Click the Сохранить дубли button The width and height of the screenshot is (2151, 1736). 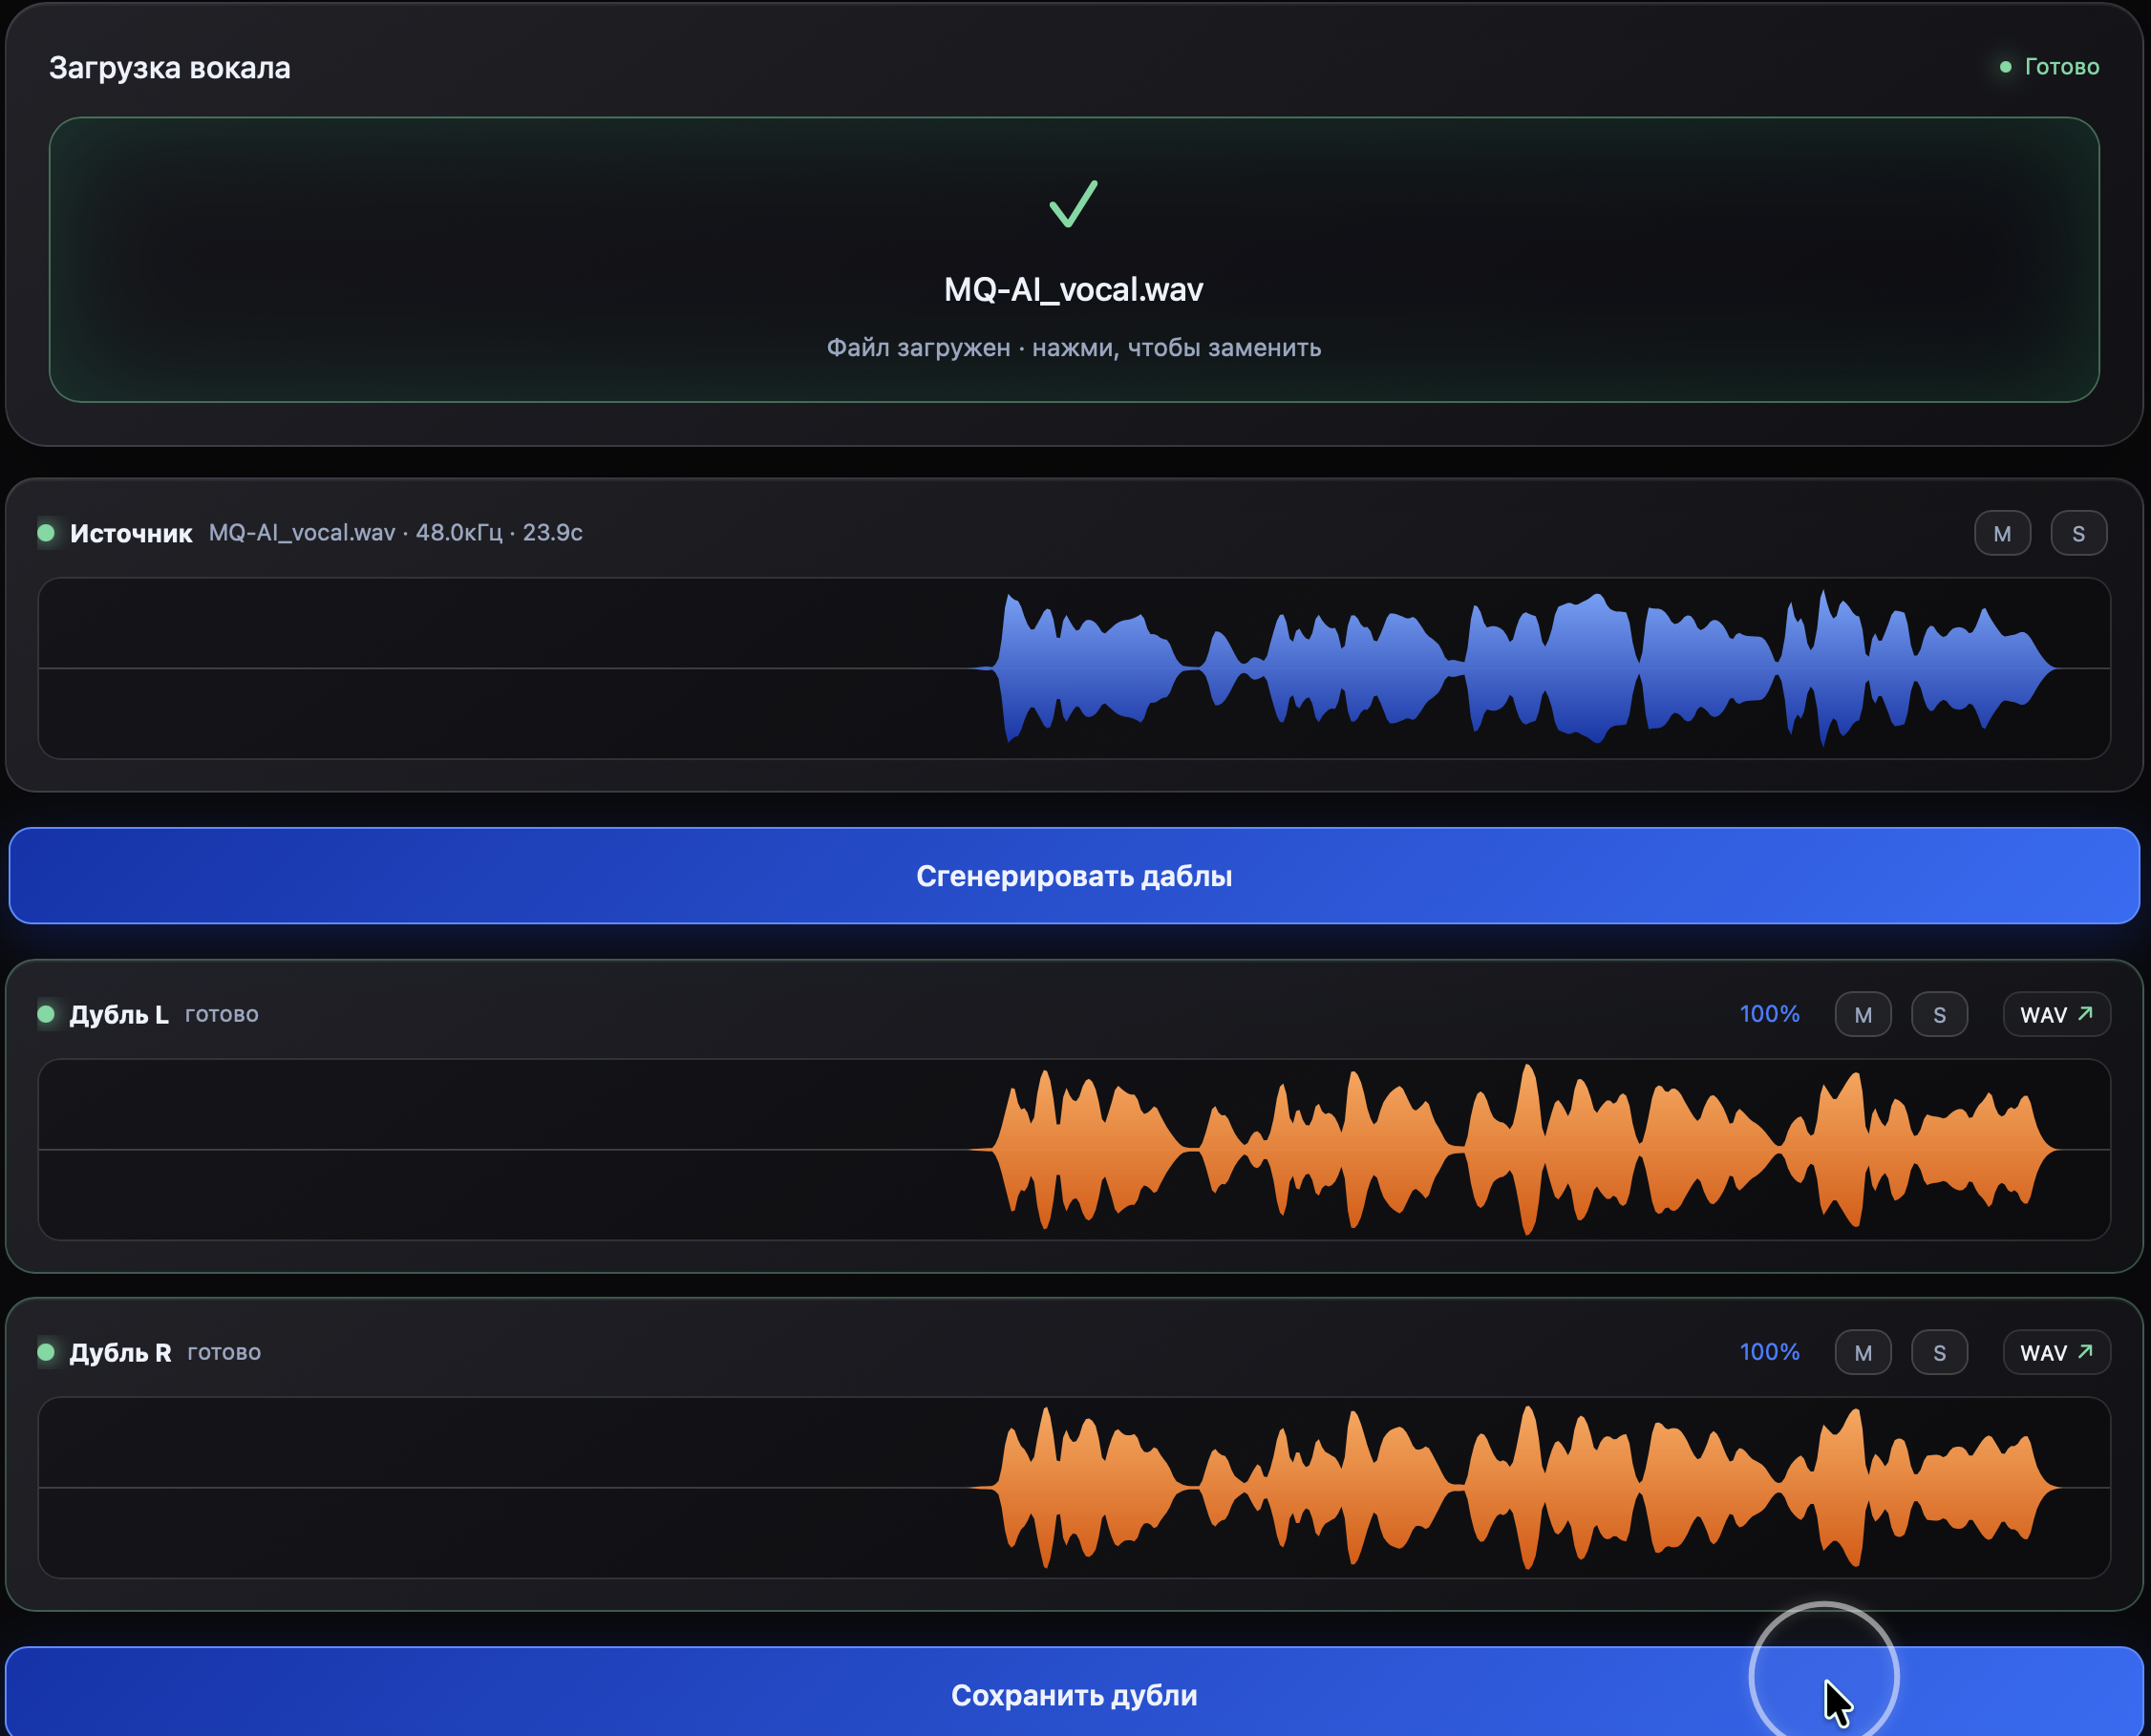click(1074, 1693)
